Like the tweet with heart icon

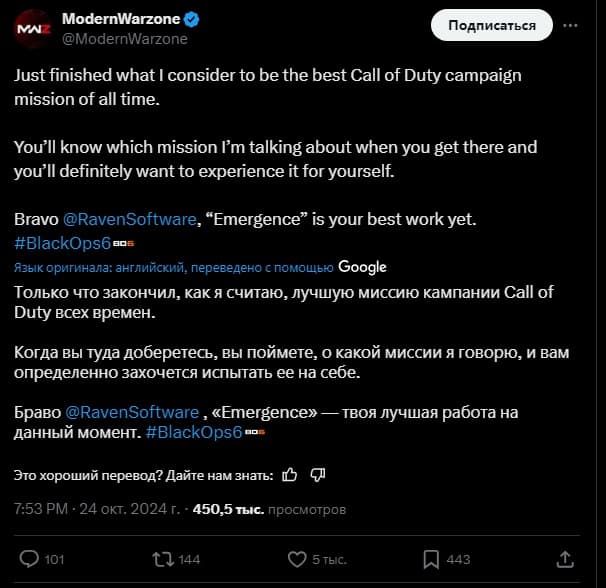(297, 559)
